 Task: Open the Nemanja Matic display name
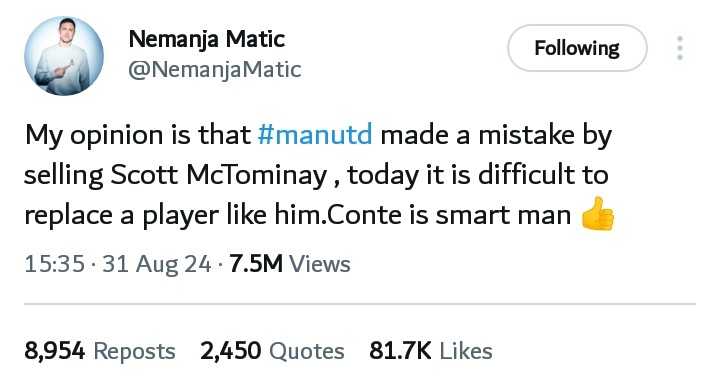(x=207, y=39)
